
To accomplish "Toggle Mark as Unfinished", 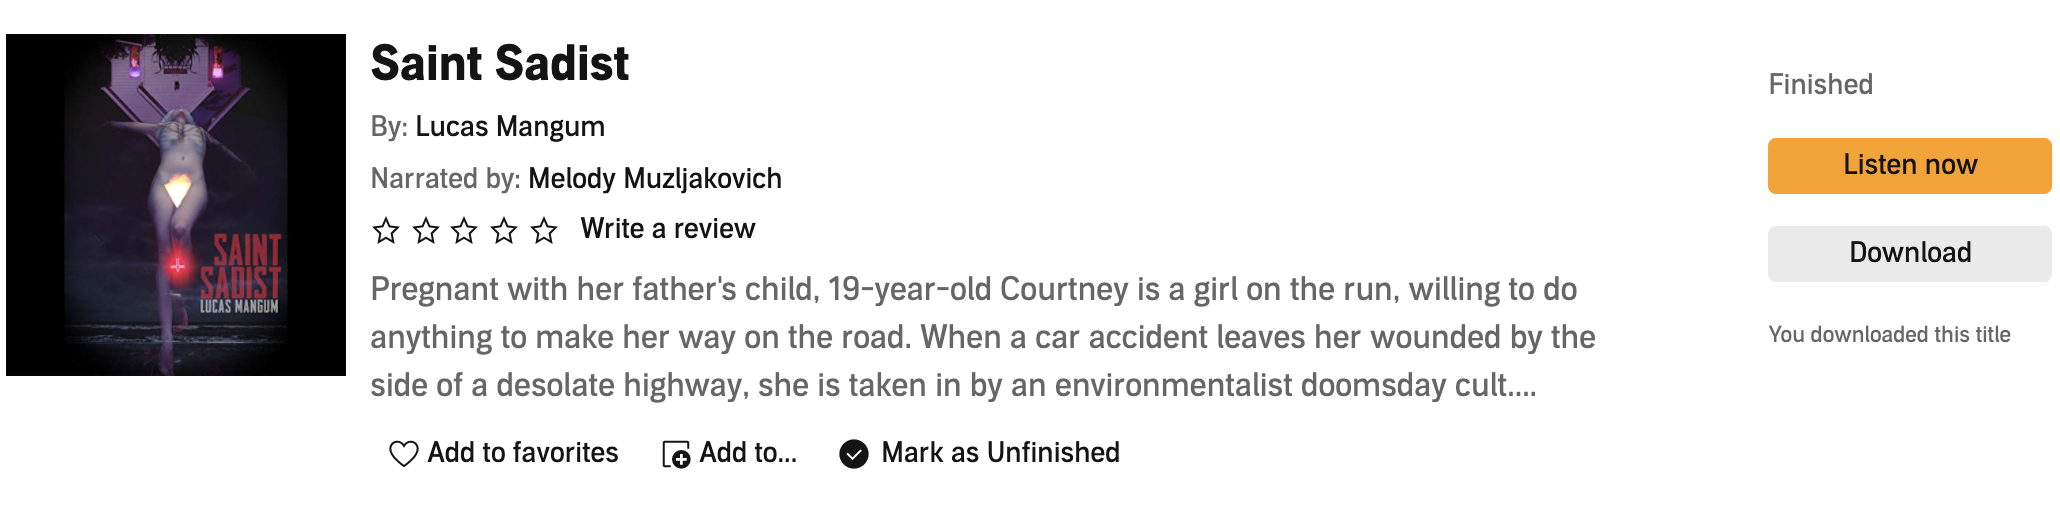I will coord(1000,453).
